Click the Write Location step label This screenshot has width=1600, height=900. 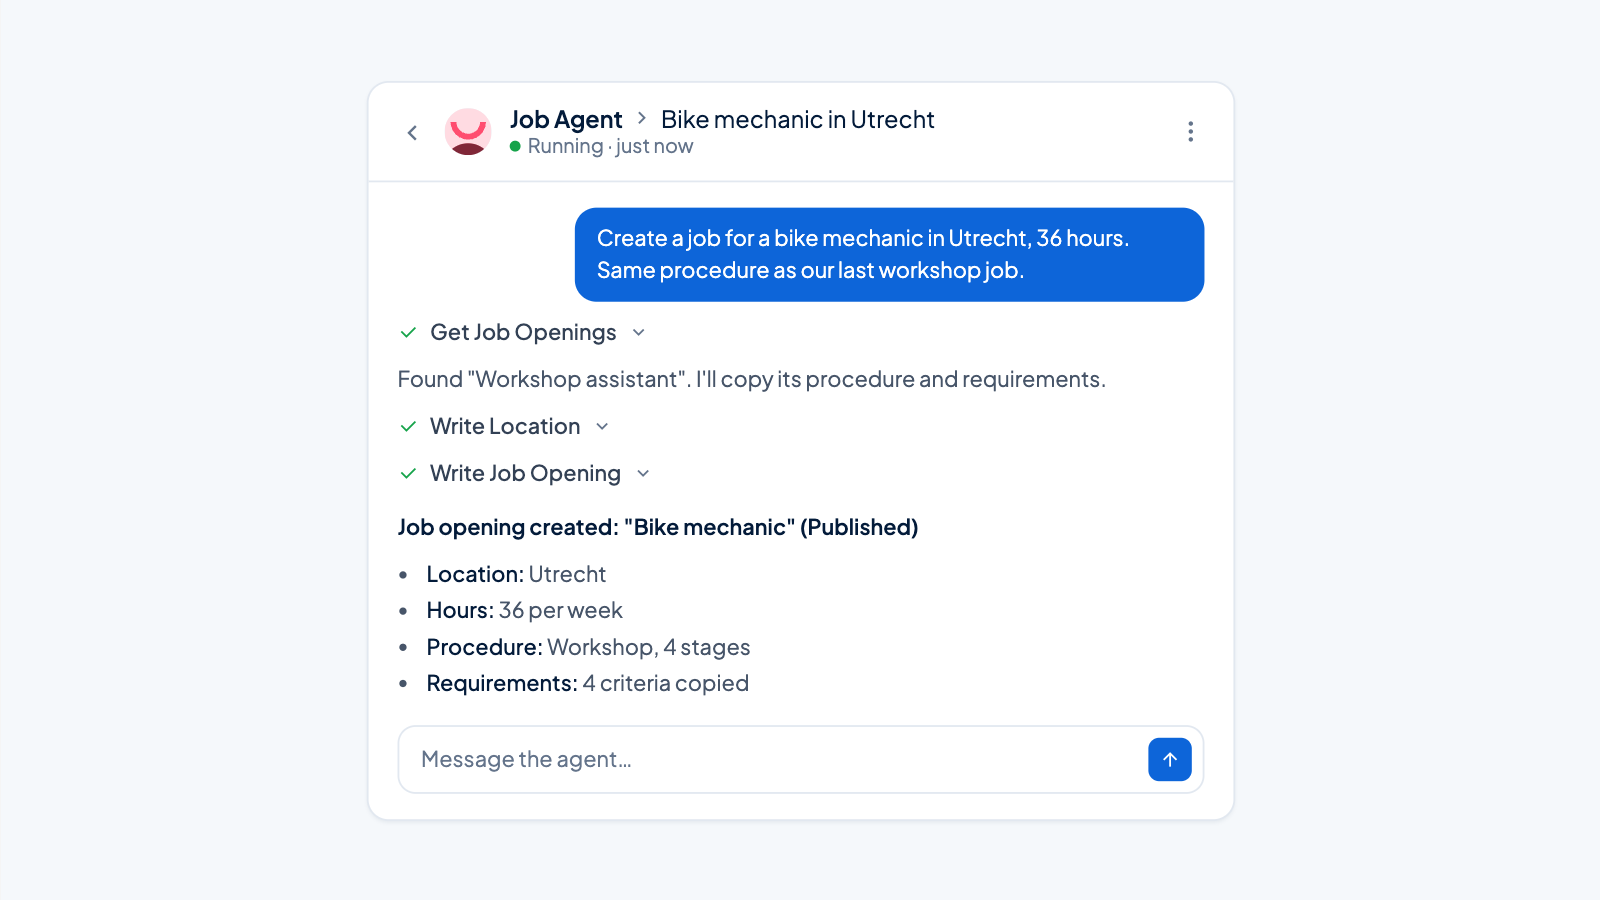[x=505, y=427]
